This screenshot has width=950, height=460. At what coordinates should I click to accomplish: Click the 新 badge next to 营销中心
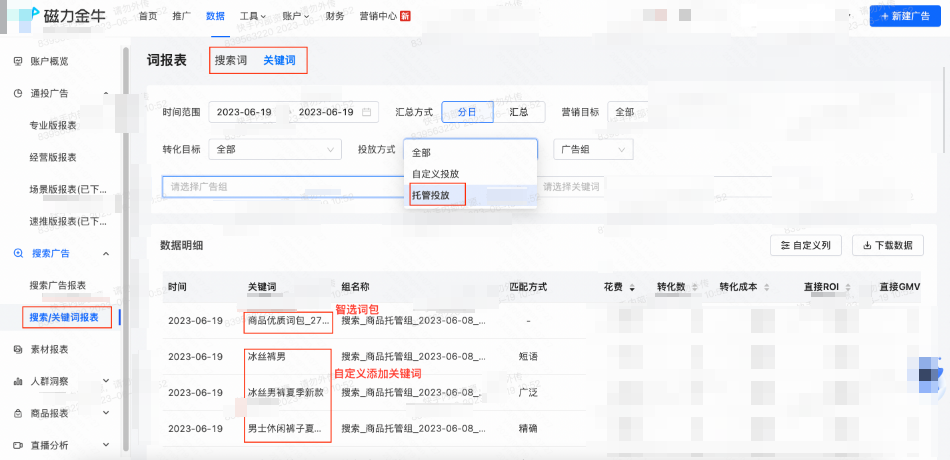click(x=405, y=16)
